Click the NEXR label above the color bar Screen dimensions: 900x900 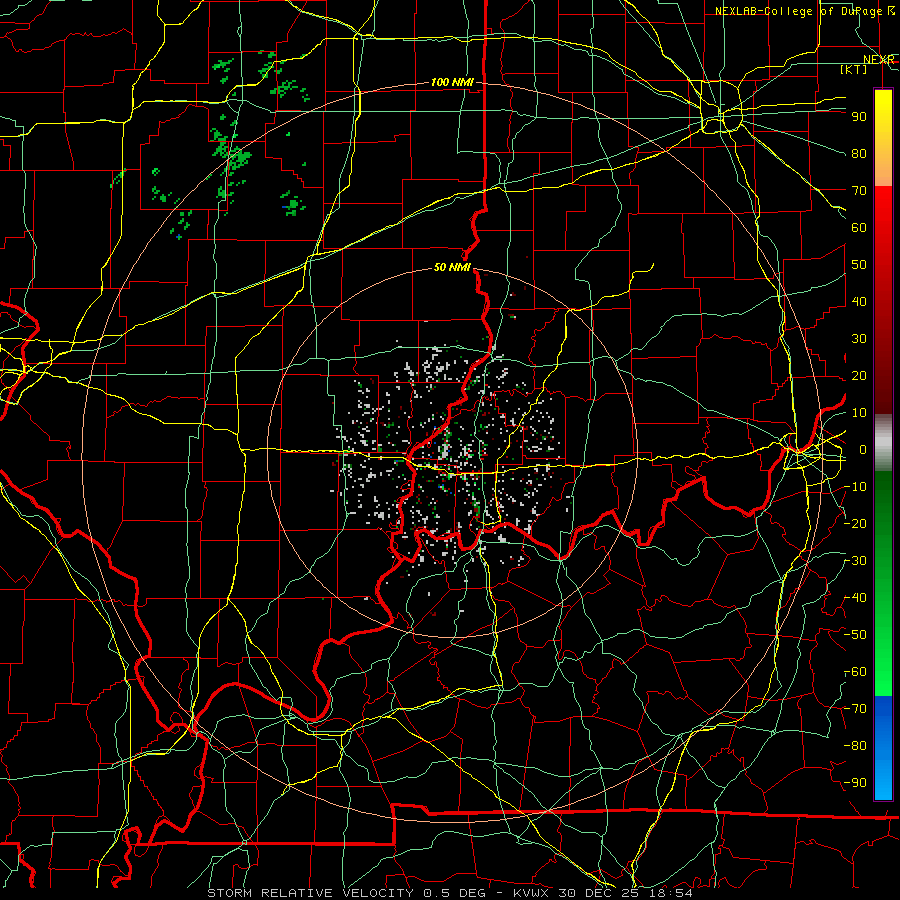[x=878, y=60]
